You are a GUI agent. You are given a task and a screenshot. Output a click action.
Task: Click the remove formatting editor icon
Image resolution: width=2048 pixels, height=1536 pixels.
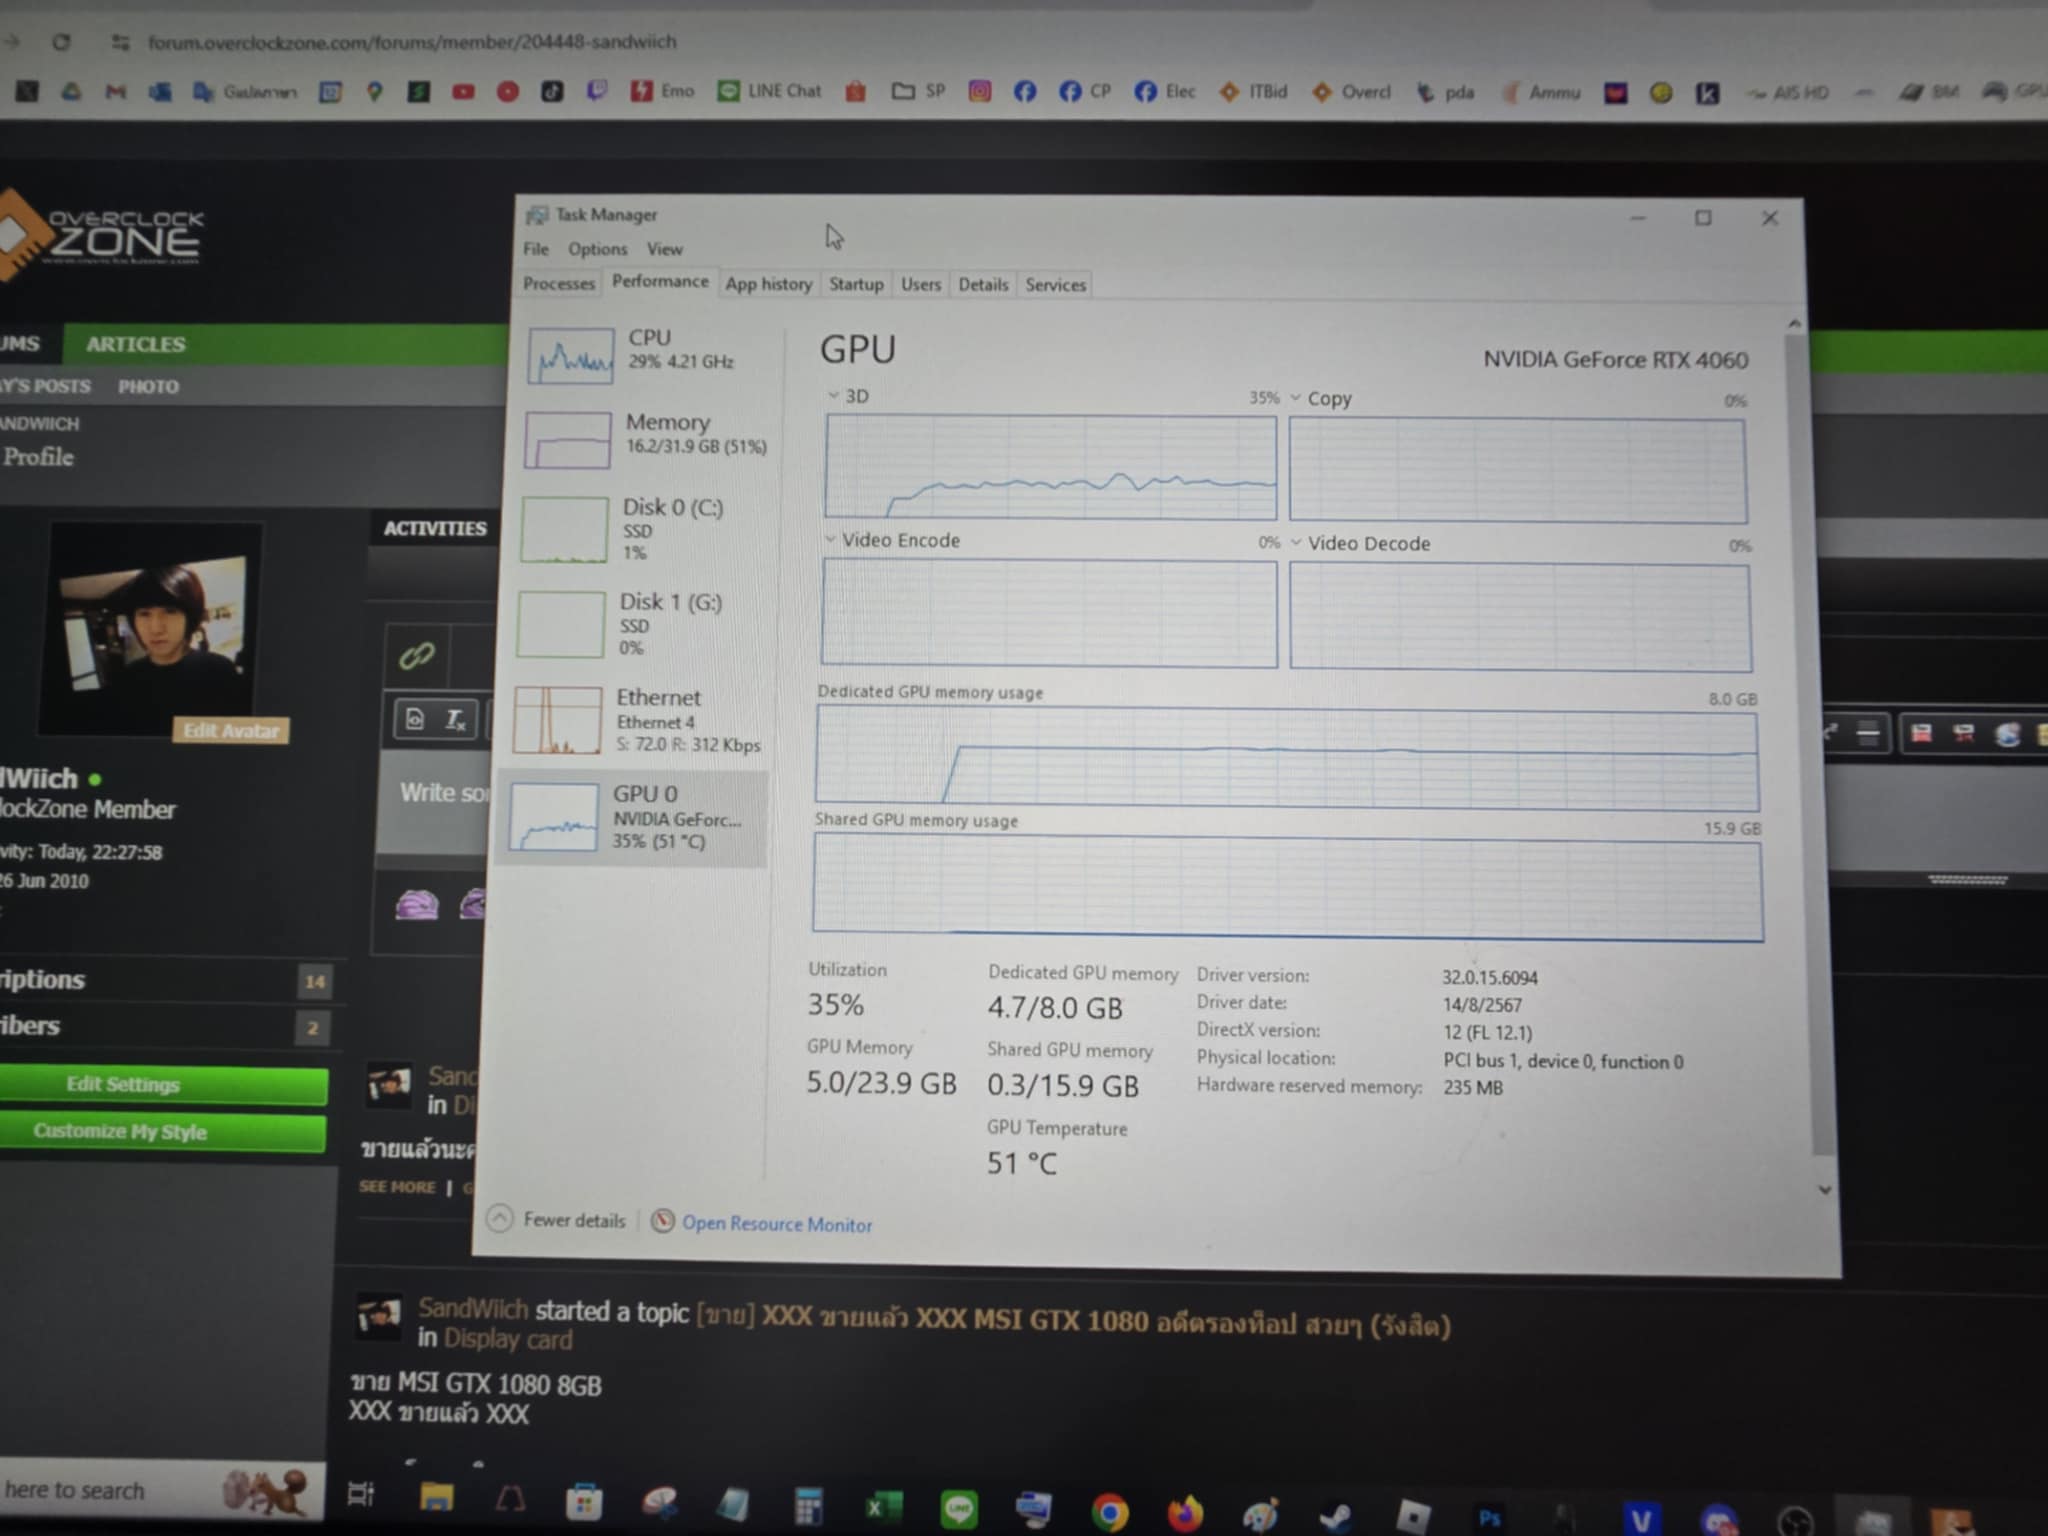pyautogui.click(x=455, y=719)
